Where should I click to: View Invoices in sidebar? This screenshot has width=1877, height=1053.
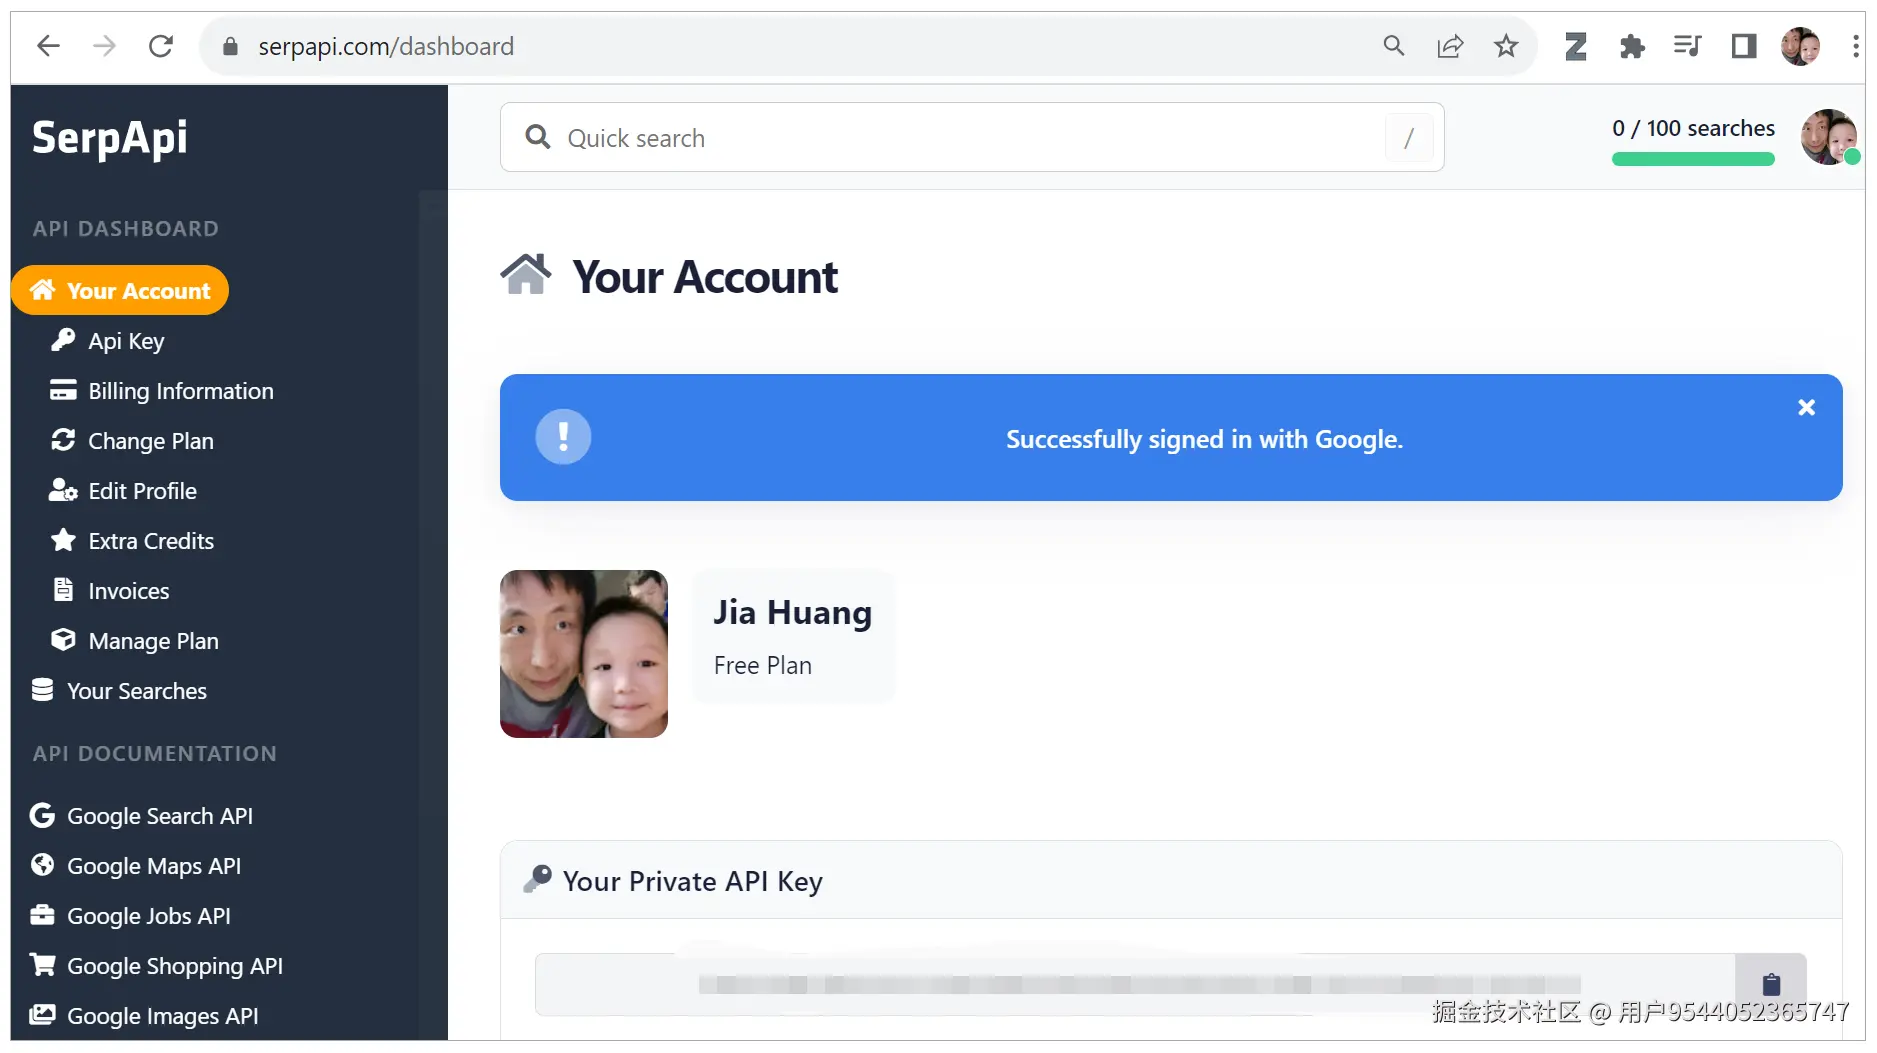128,591
